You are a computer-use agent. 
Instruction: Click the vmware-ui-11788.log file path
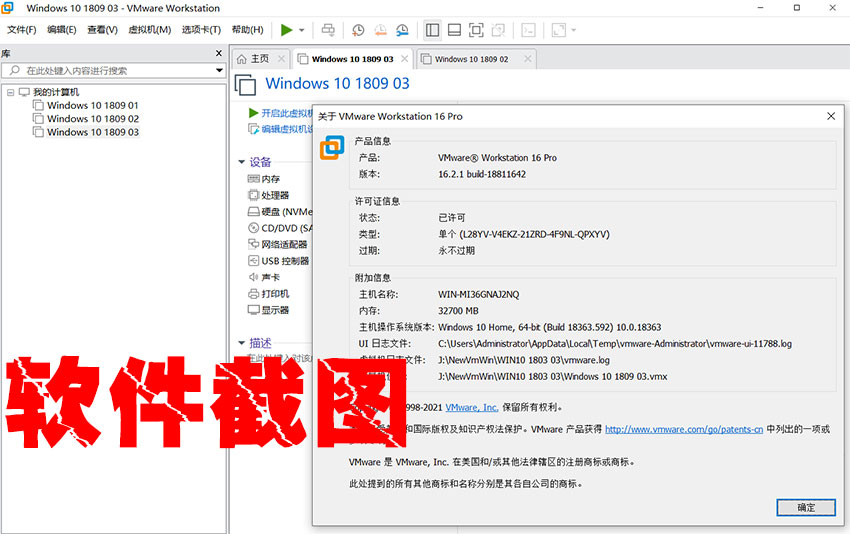coord(615,344)
